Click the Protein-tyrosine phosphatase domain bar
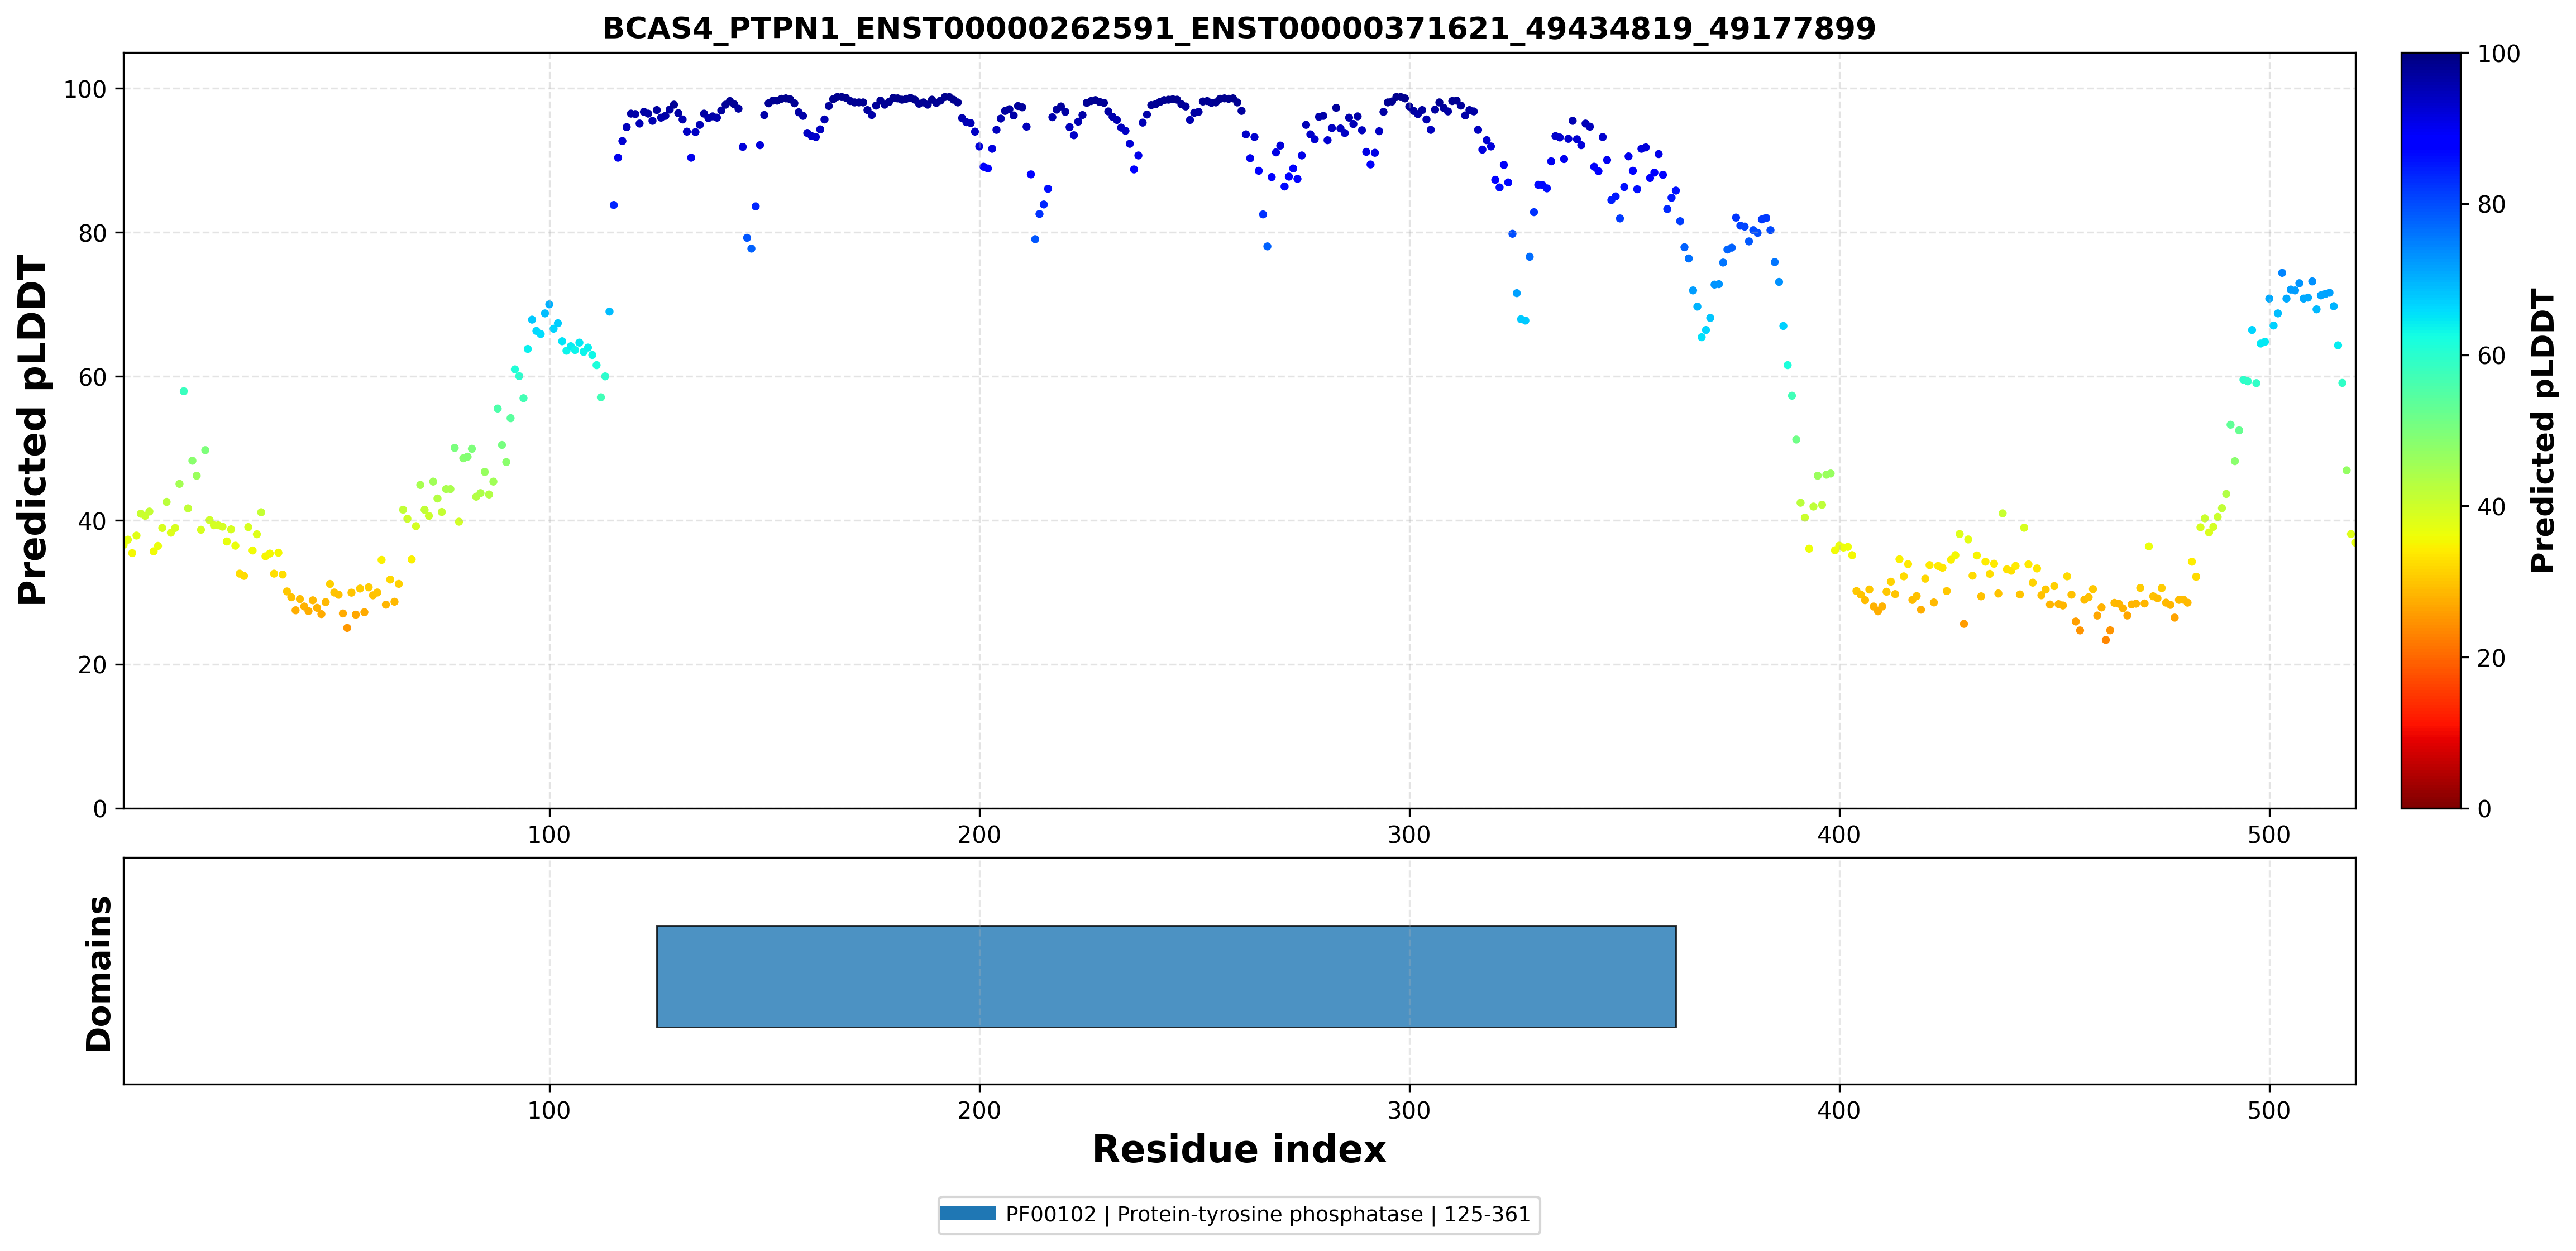Screen dimensions: 2576x1251 click(x=1166, y=976)
